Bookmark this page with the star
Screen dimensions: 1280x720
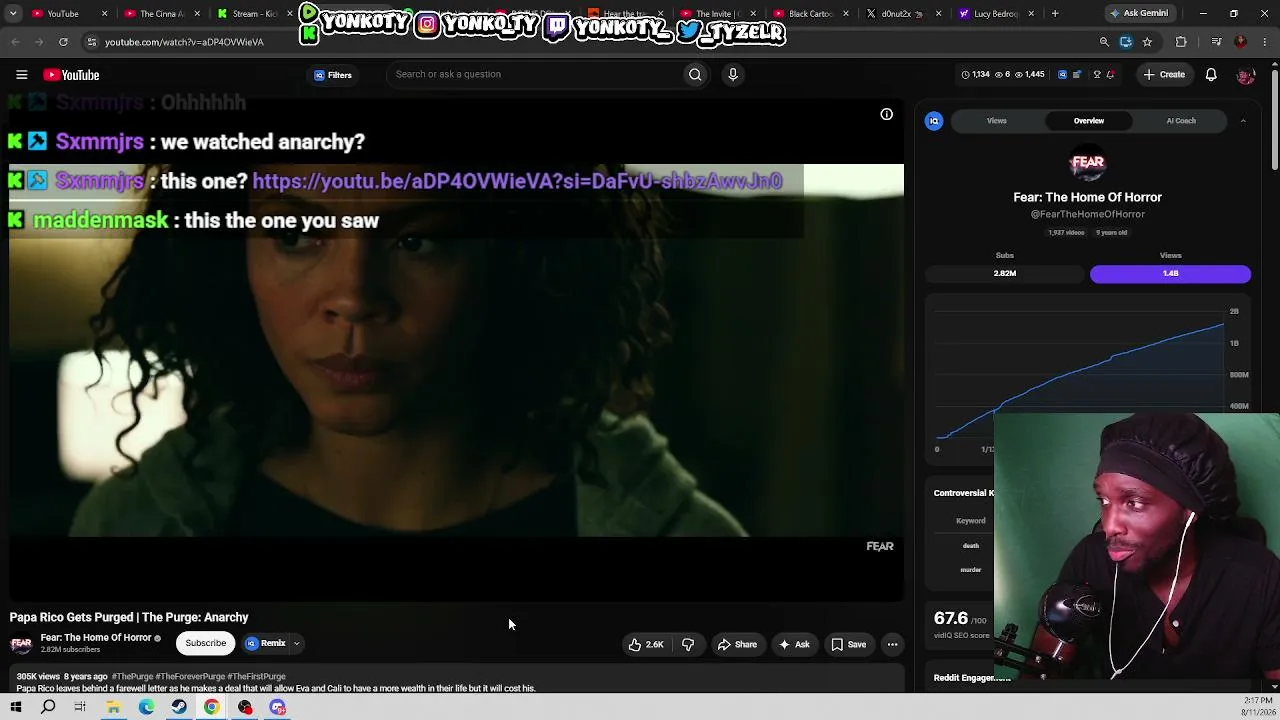pyautogui.click(x=1147, y=42)
